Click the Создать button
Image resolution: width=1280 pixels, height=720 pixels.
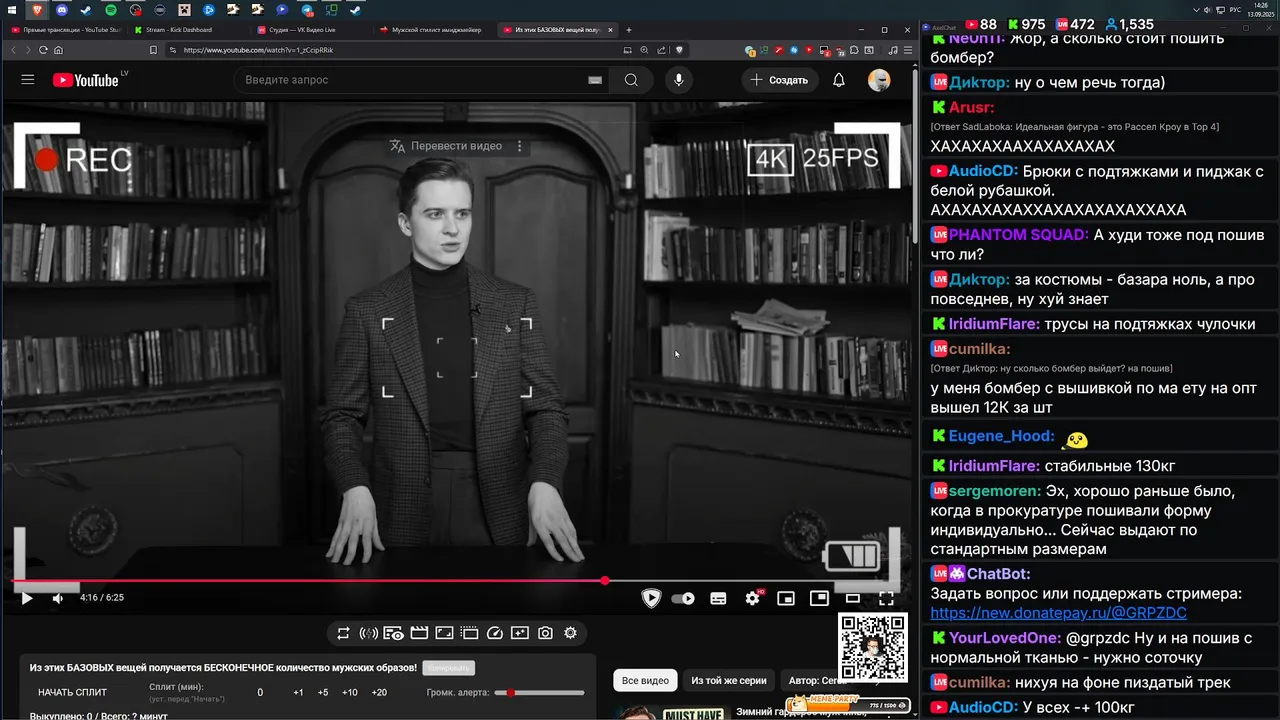click(x=779, y=80)
